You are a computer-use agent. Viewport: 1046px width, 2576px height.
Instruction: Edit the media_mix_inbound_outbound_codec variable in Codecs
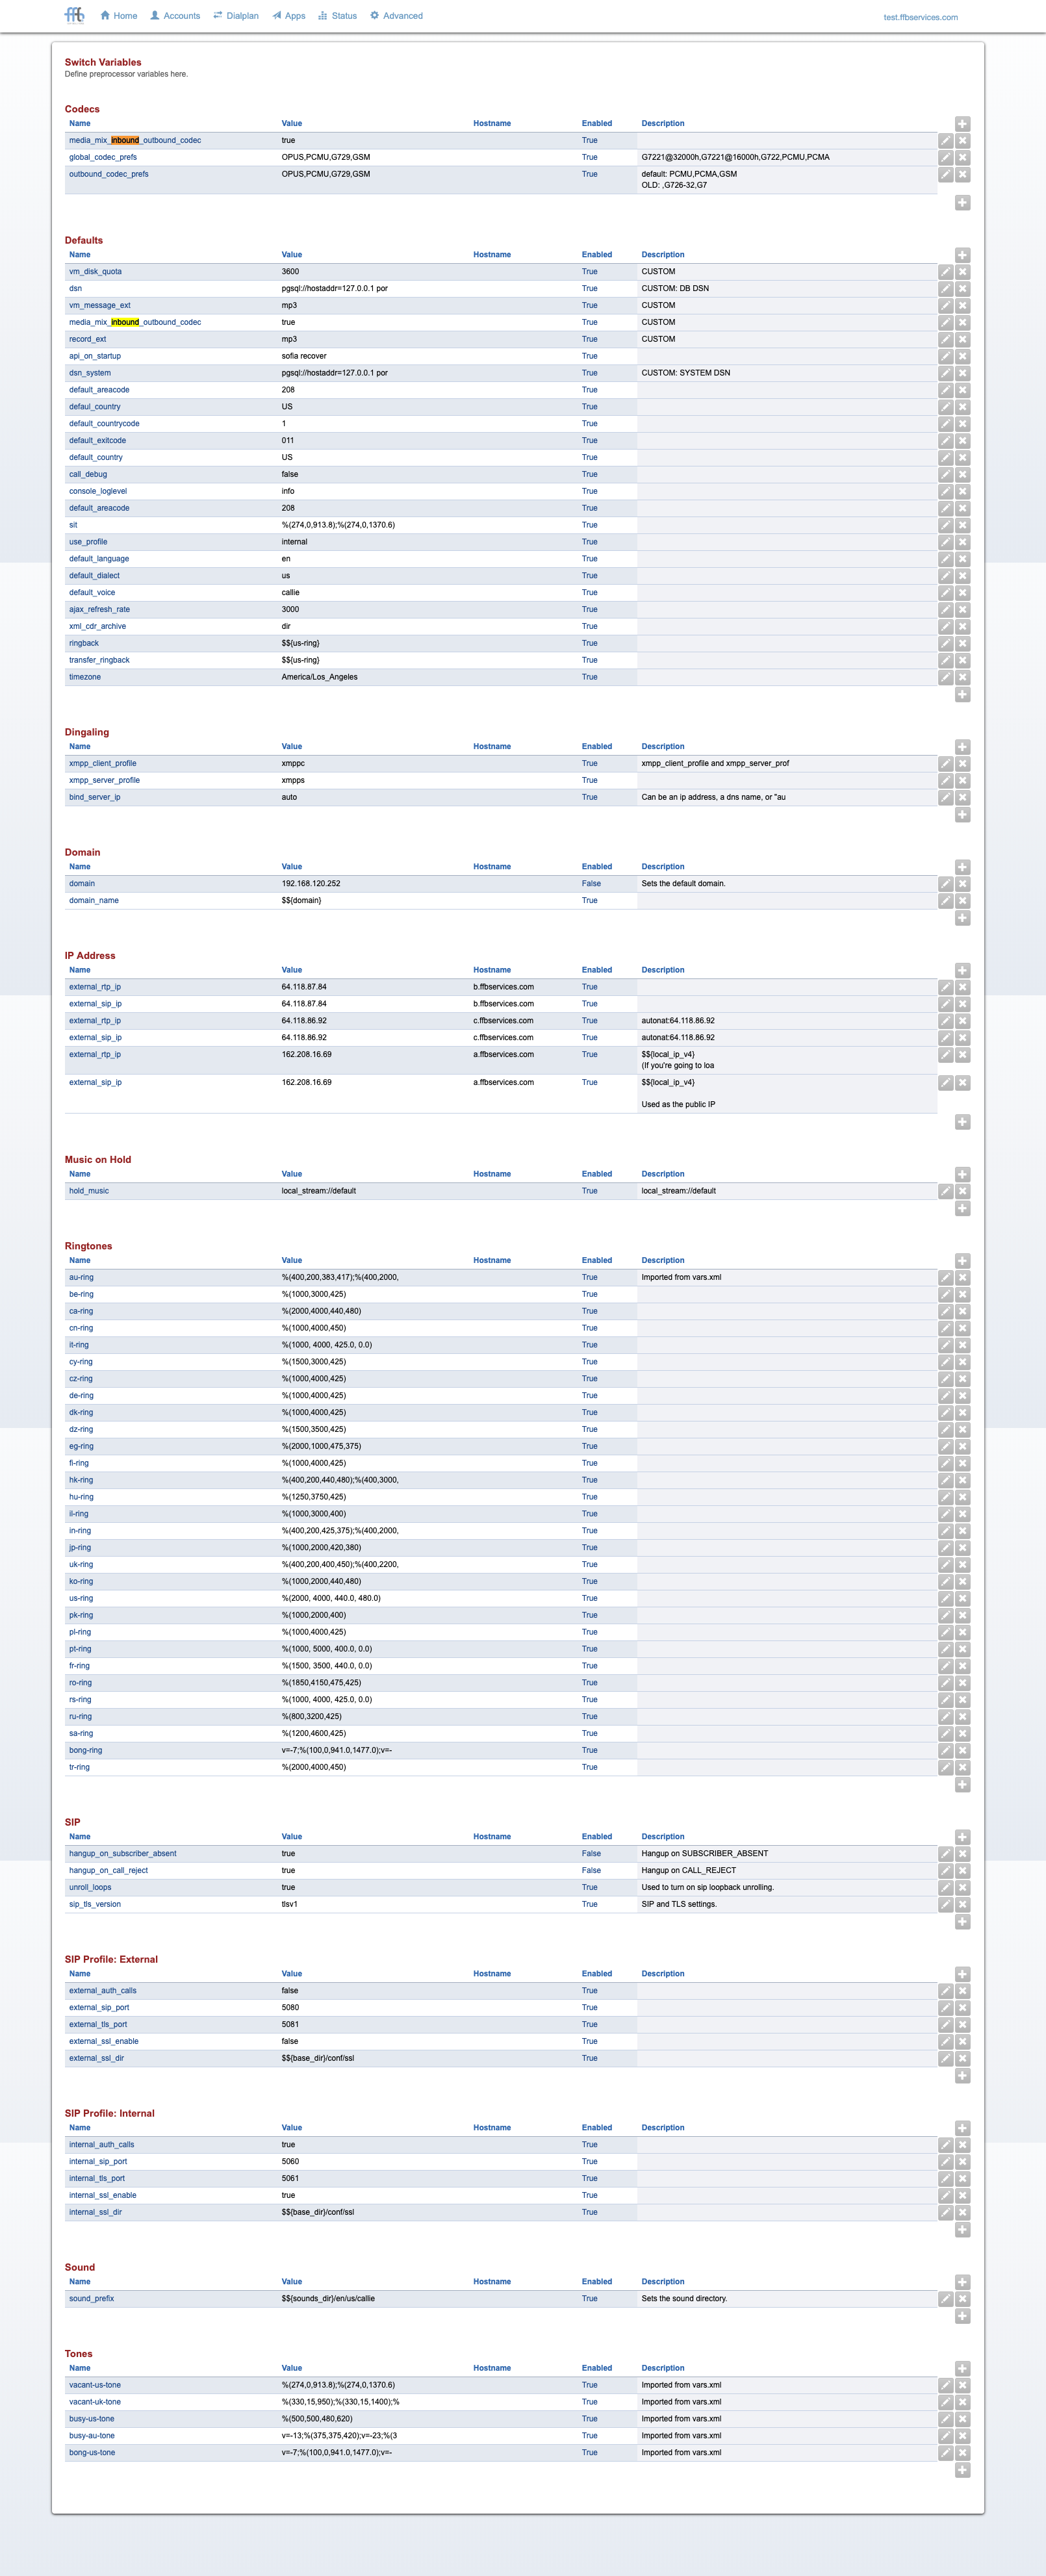[945, 141]
